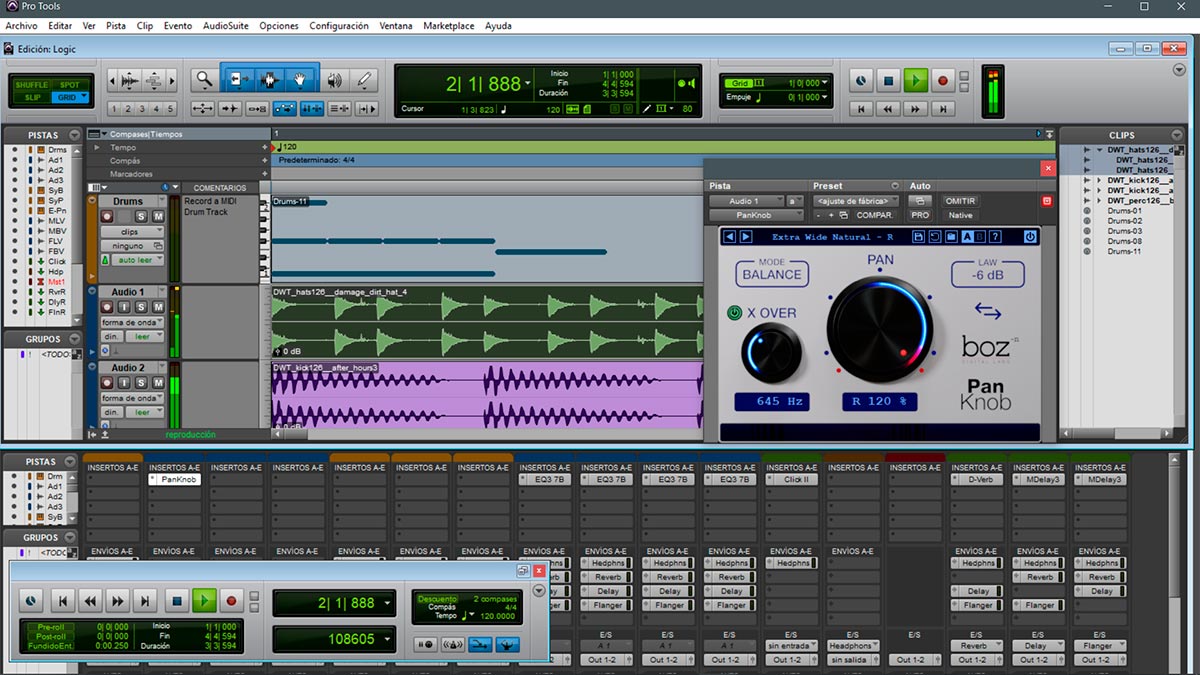Expand the Tempo ruler

[x=97, y=147]
